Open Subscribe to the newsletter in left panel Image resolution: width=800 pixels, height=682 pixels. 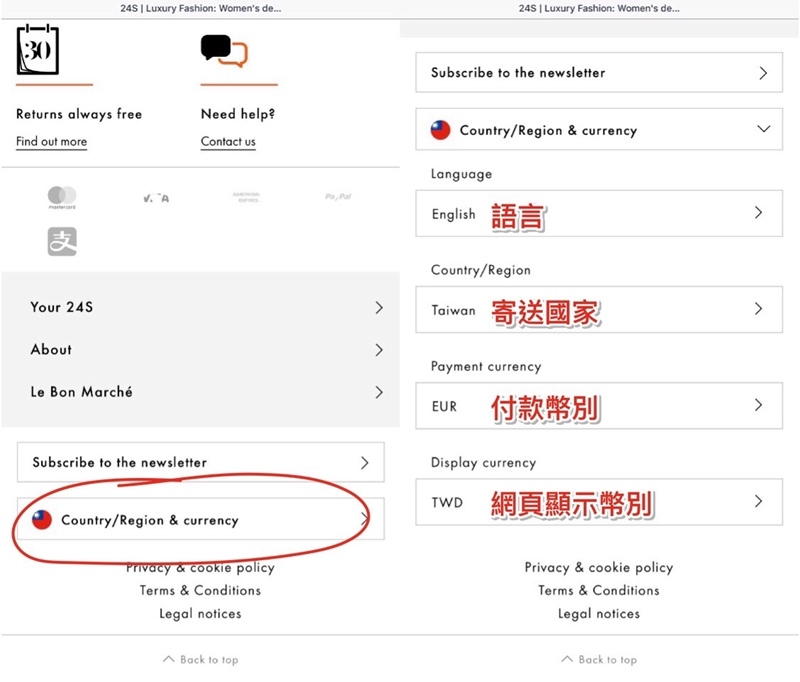pyautogui.click(x=201, y=462)
